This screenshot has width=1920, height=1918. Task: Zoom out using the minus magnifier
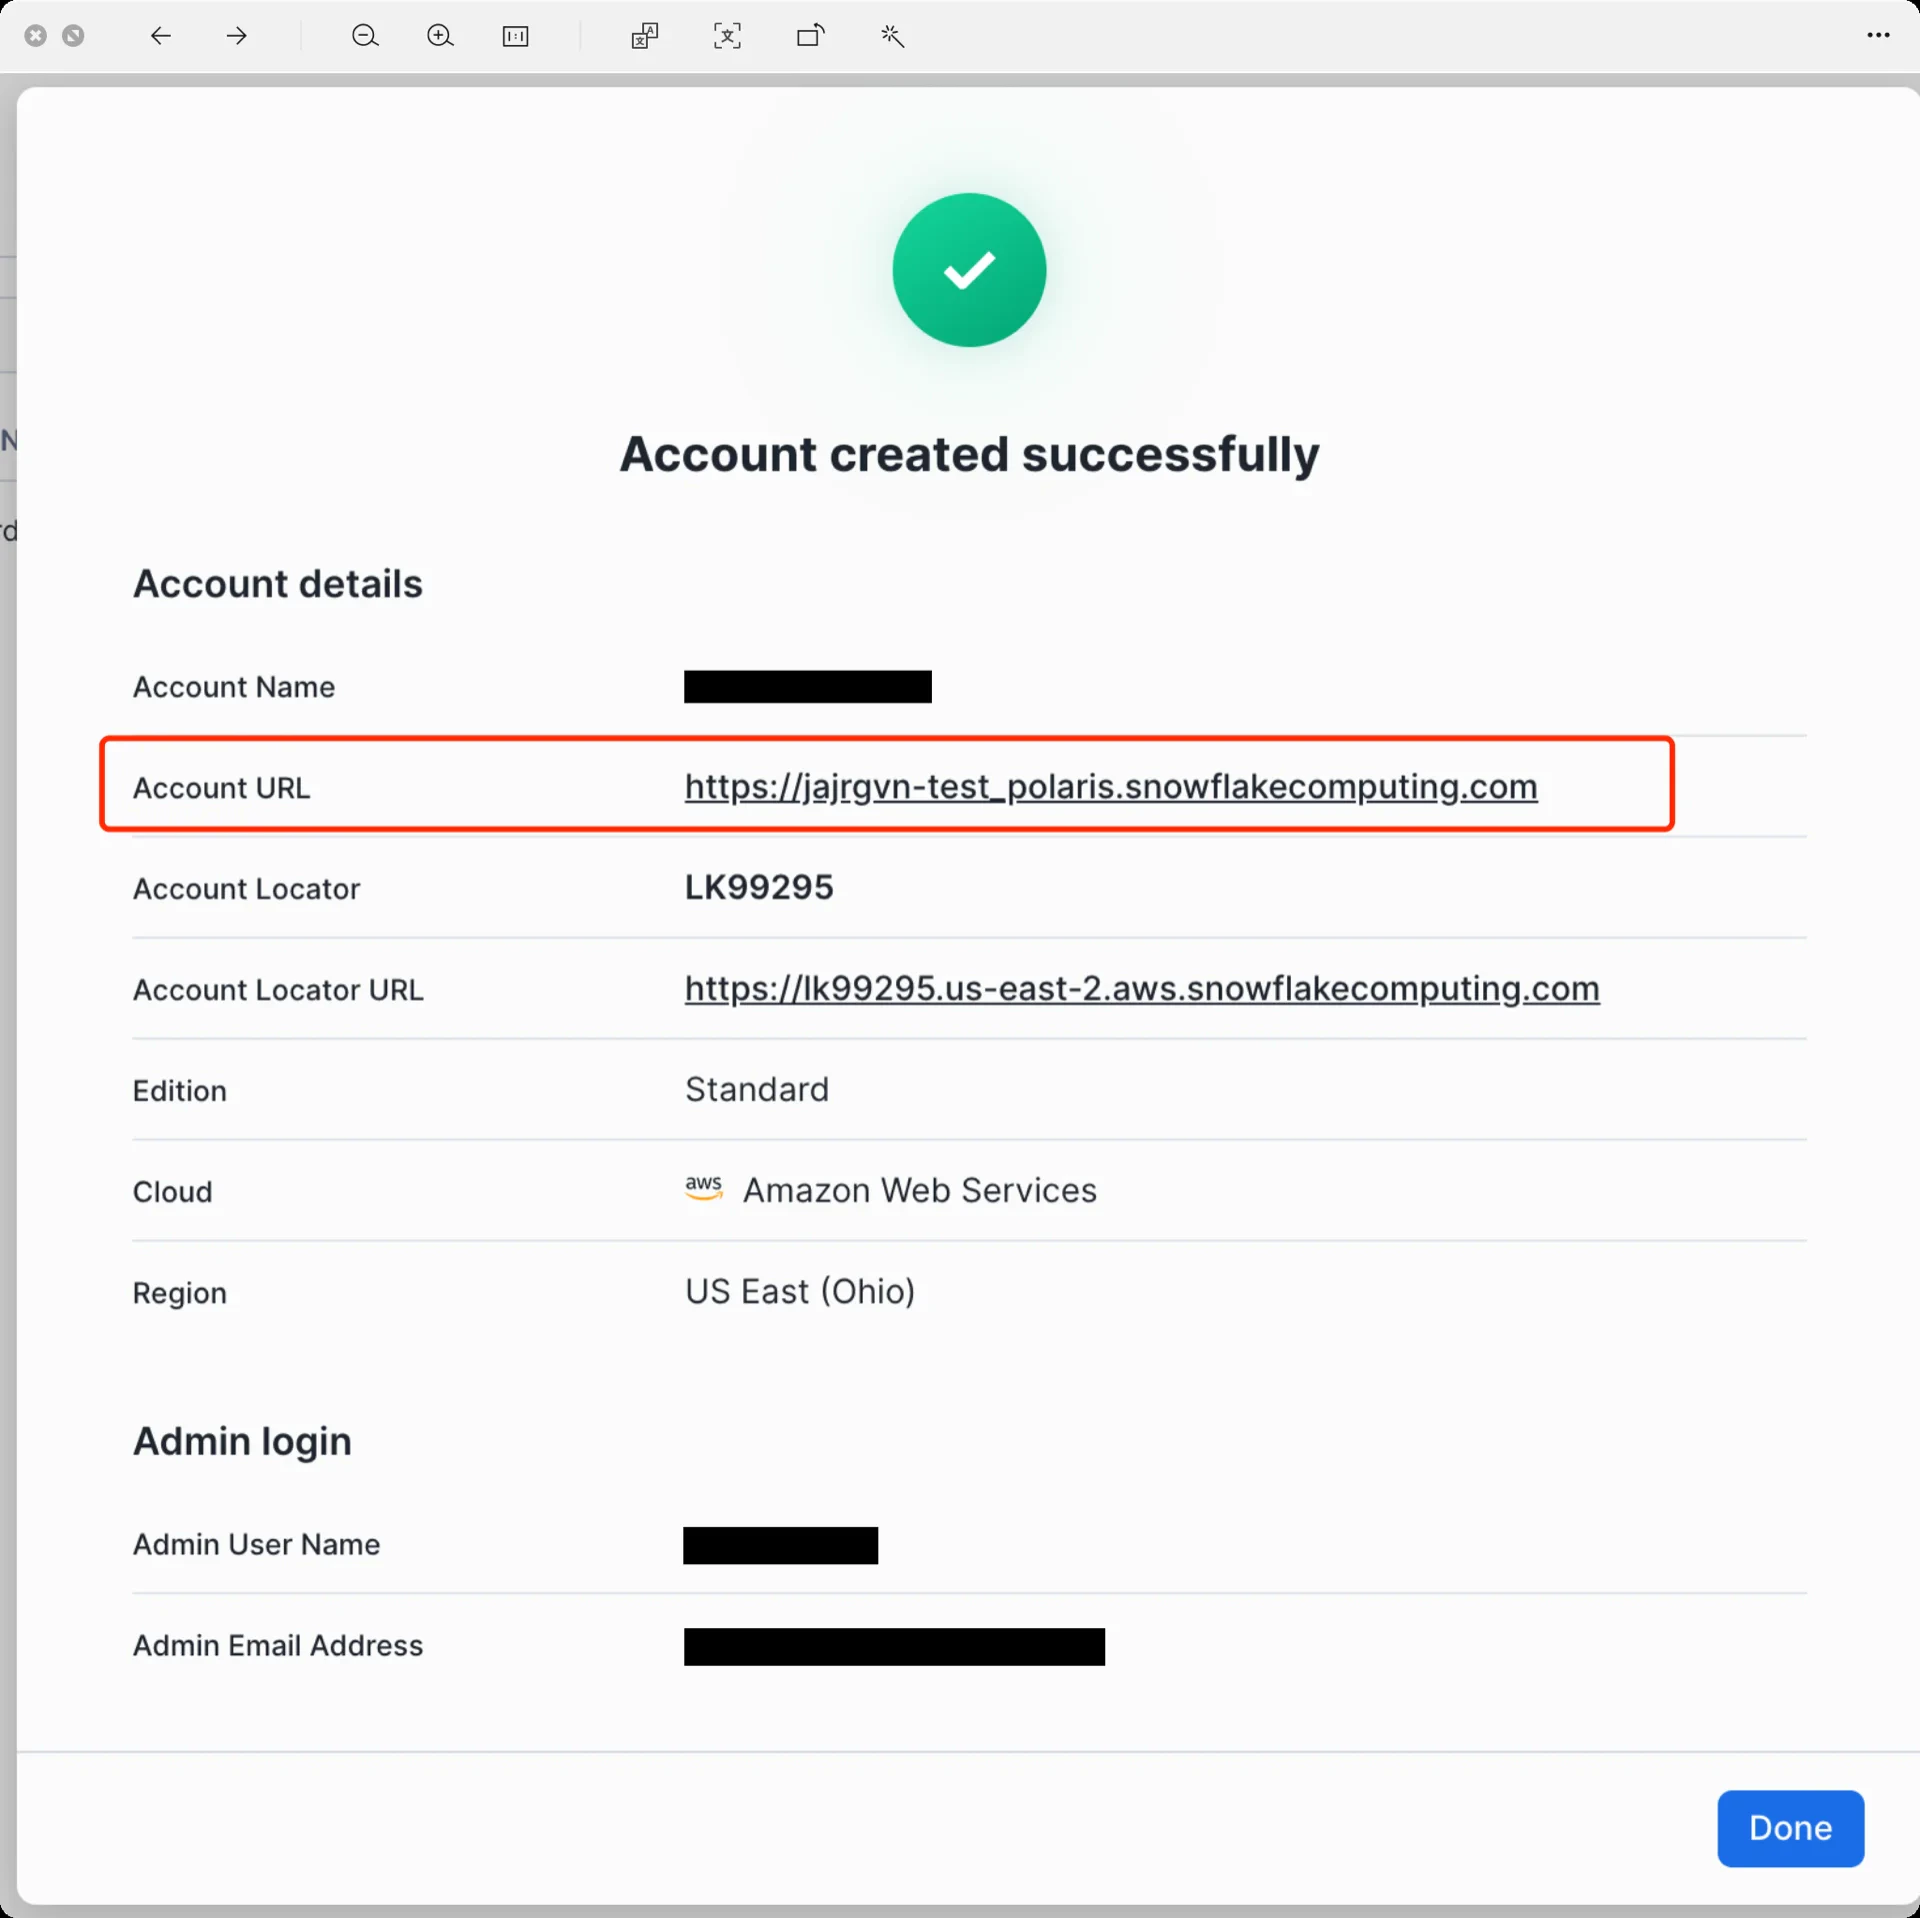pos(365,36)
